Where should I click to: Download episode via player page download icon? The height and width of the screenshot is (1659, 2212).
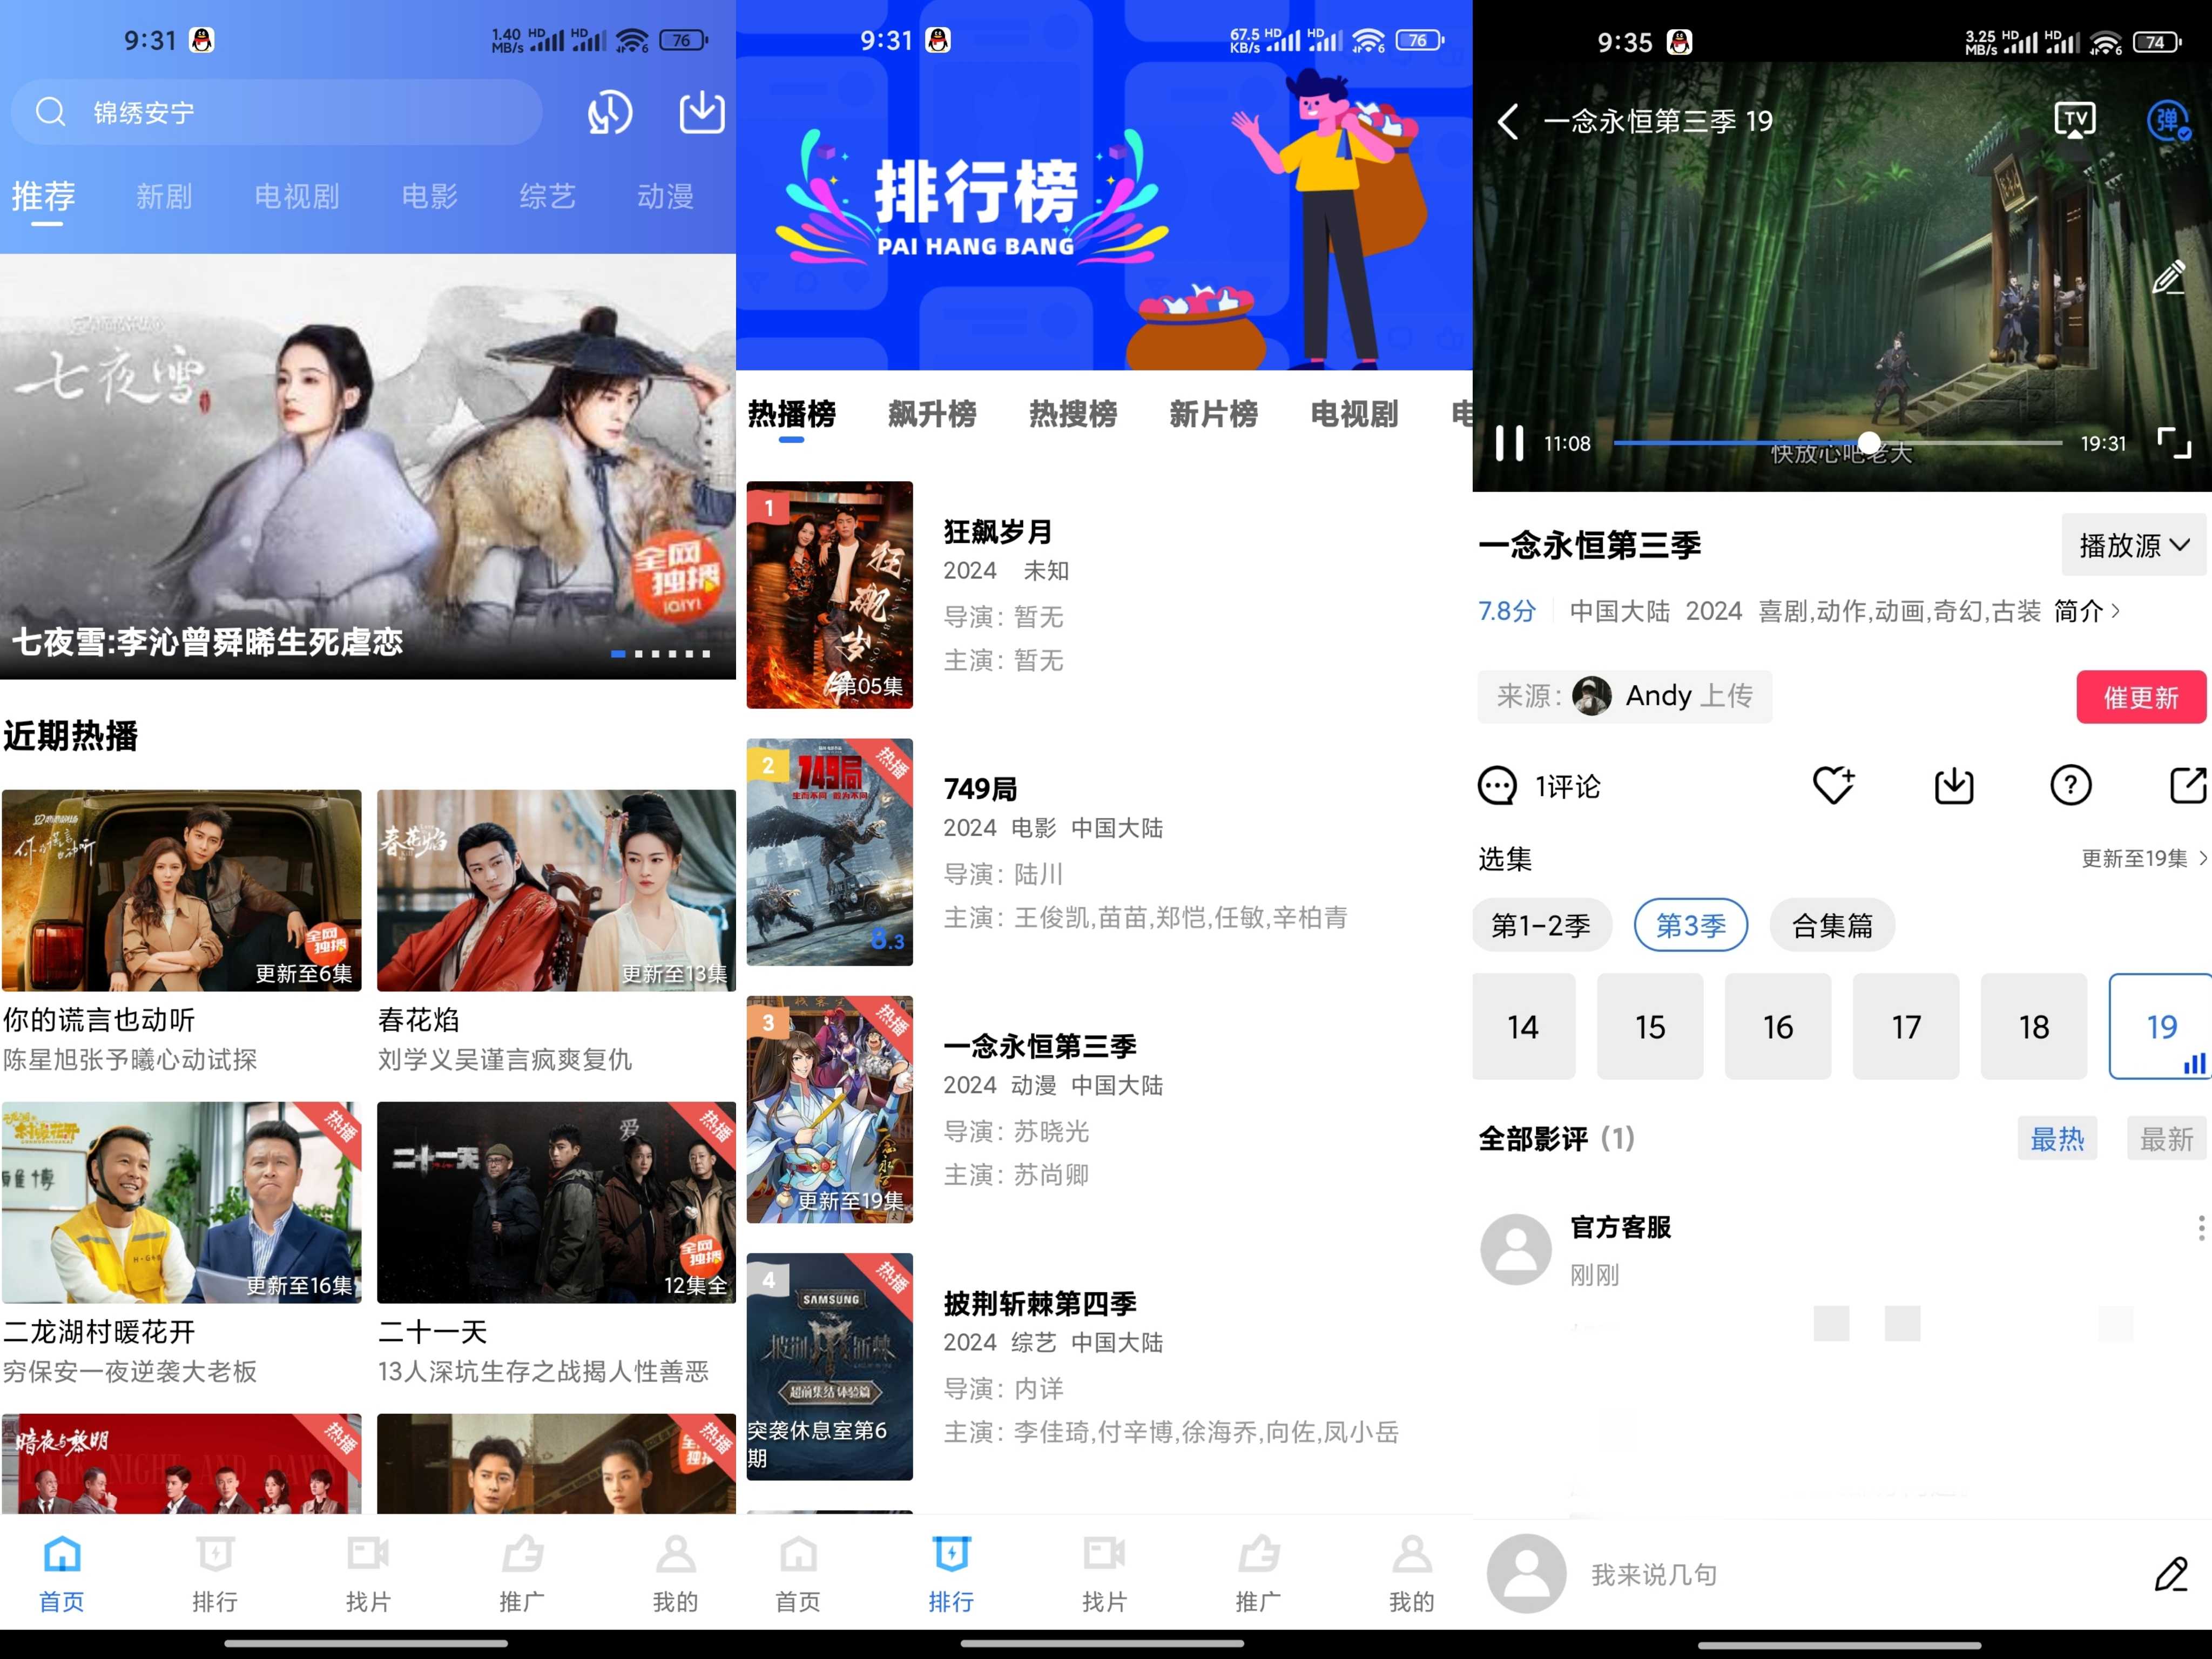pos(1954,785)
